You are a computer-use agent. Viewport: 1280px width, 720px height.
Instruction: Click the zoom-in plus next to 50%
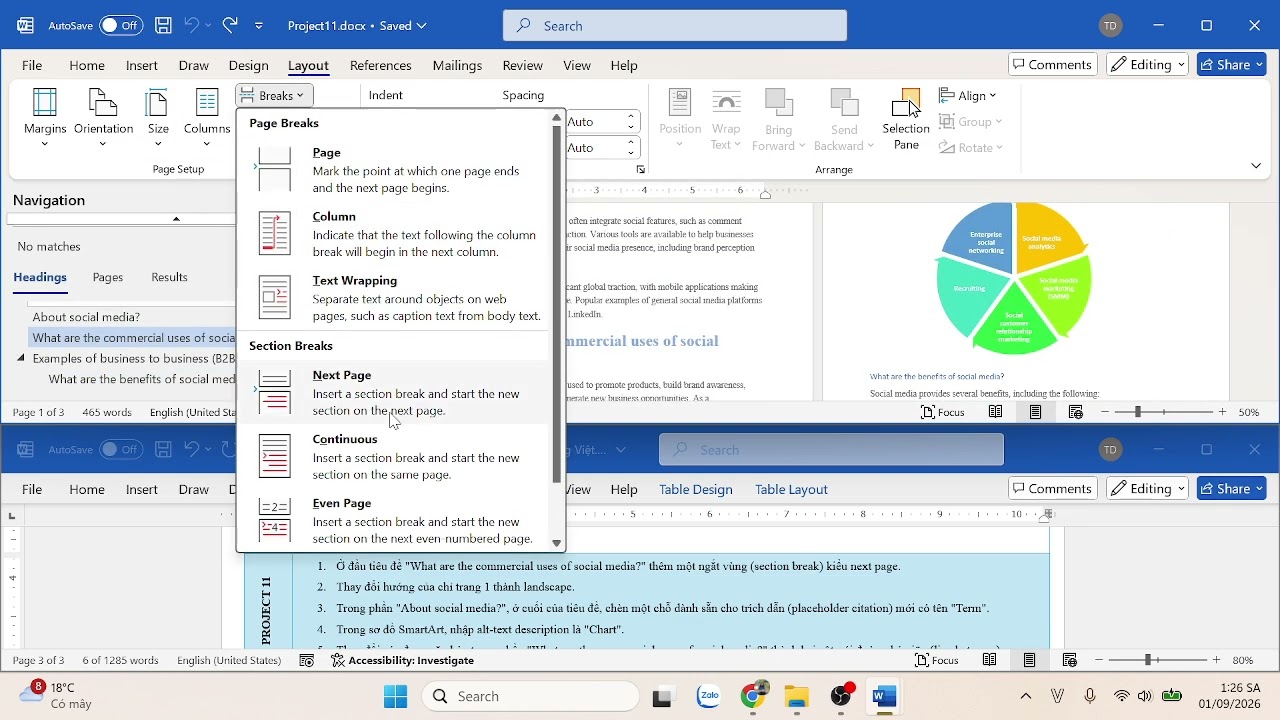[x=1223, y=412]
